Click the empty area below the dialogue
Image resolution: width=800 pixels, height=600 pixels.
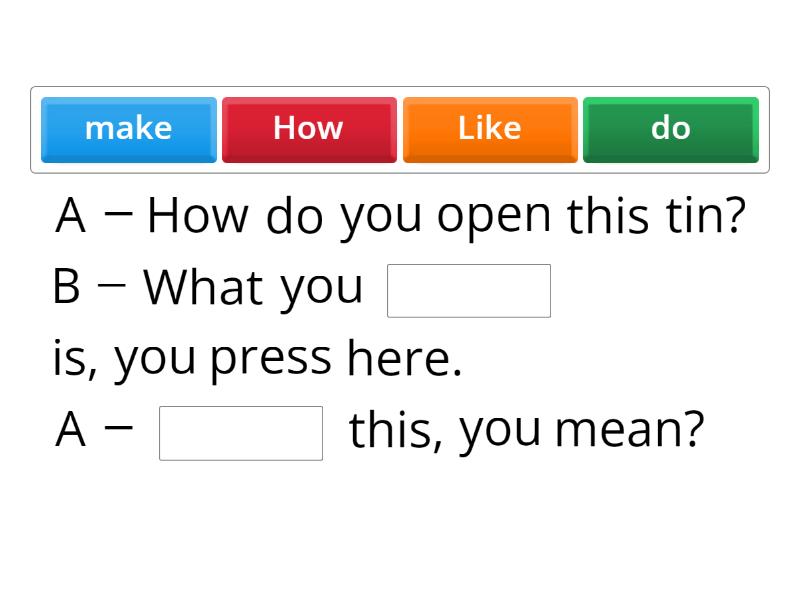pos(400,530)
